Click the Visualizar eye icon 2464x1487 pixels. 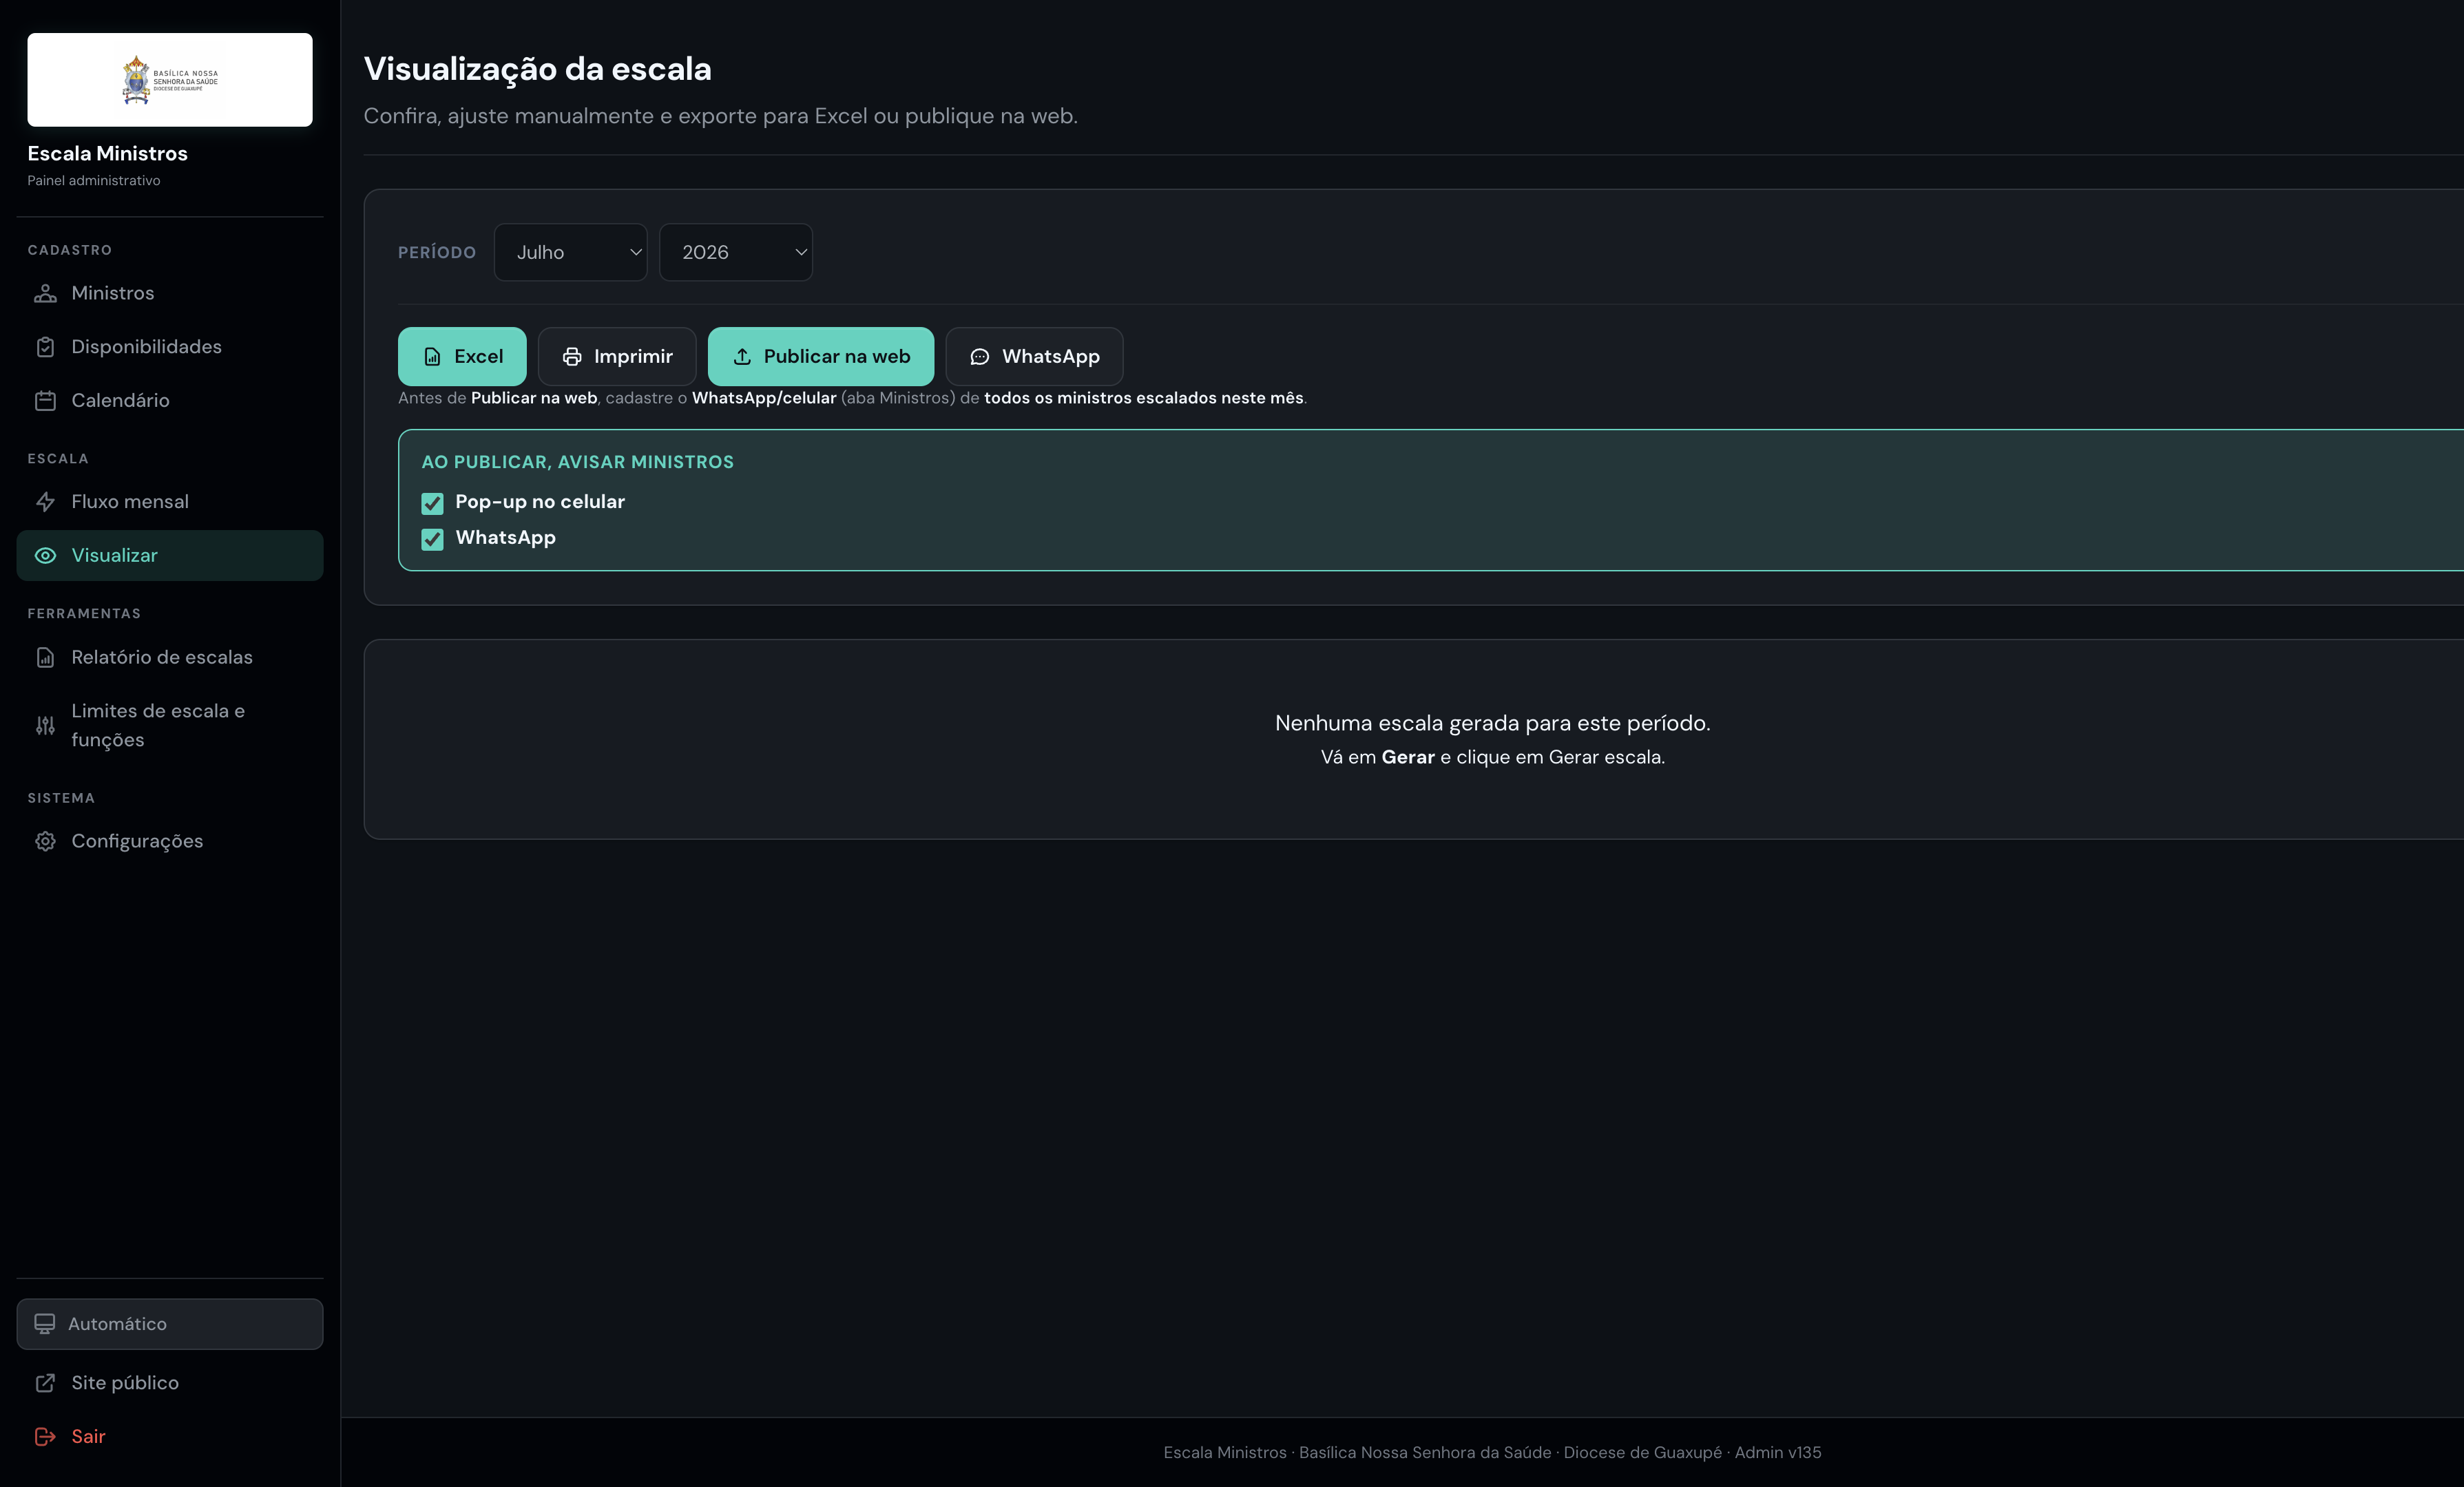(45, 556)
